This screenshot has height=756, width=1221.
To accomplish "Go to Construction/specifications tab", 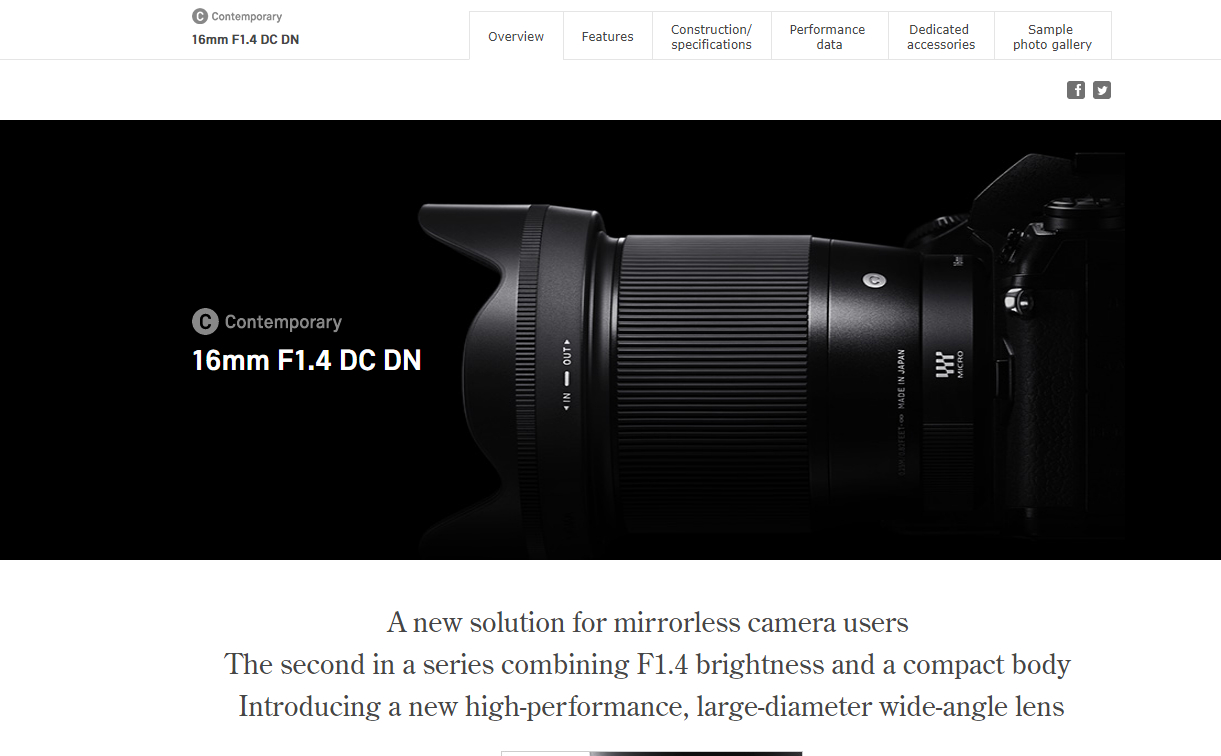I will 712,36.
